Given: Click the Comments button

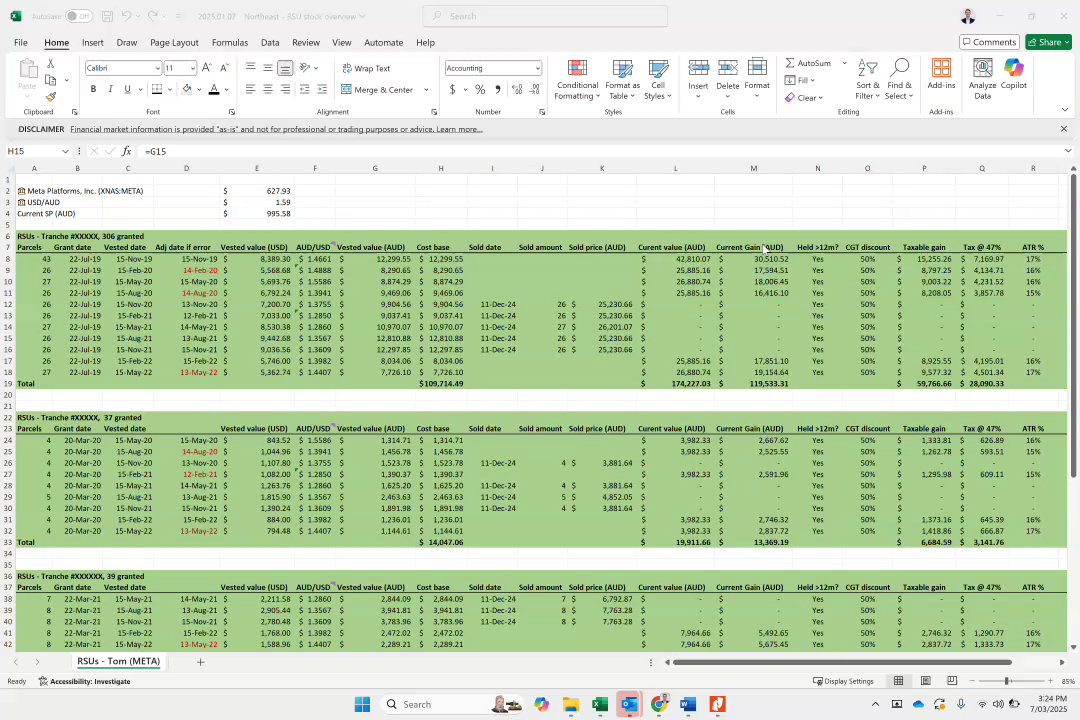Looking at the screenshot, I should 989,42.
